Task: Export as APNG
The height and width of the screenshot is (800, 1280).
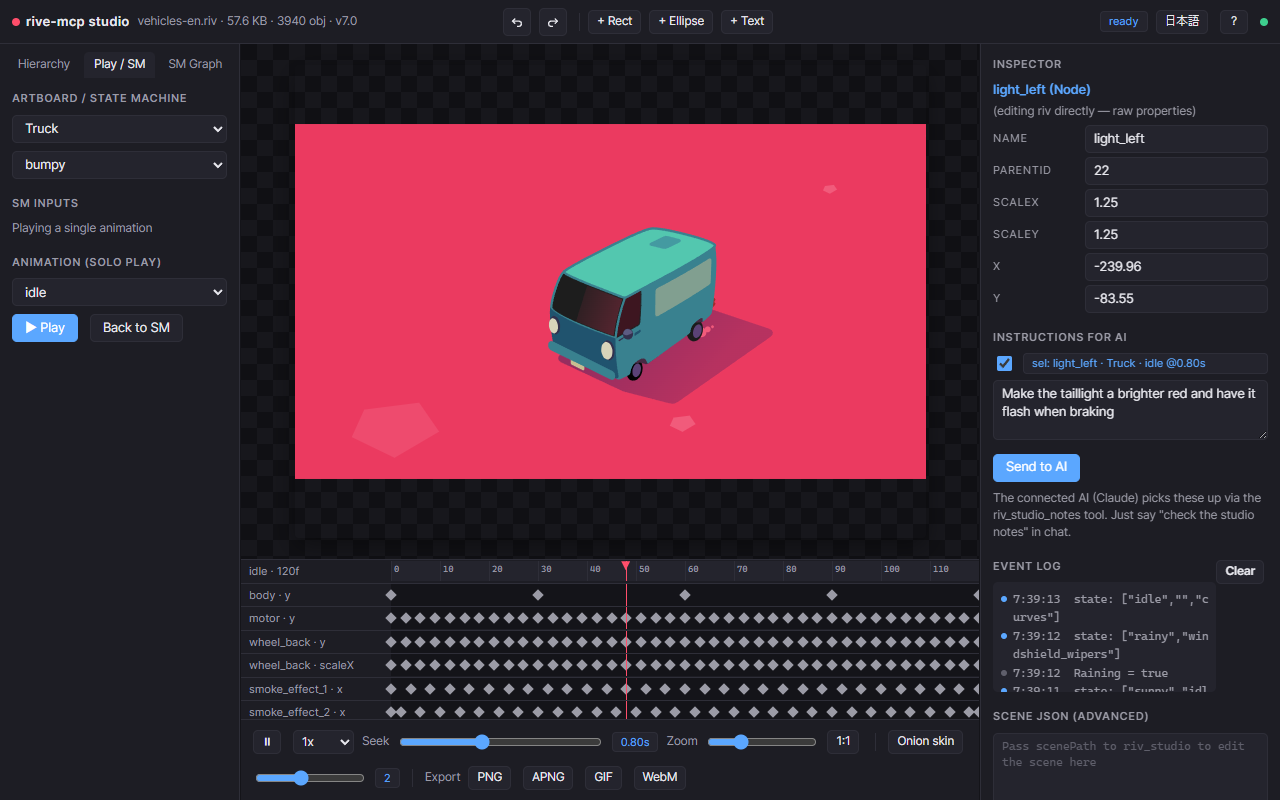Action: [548, 777]
